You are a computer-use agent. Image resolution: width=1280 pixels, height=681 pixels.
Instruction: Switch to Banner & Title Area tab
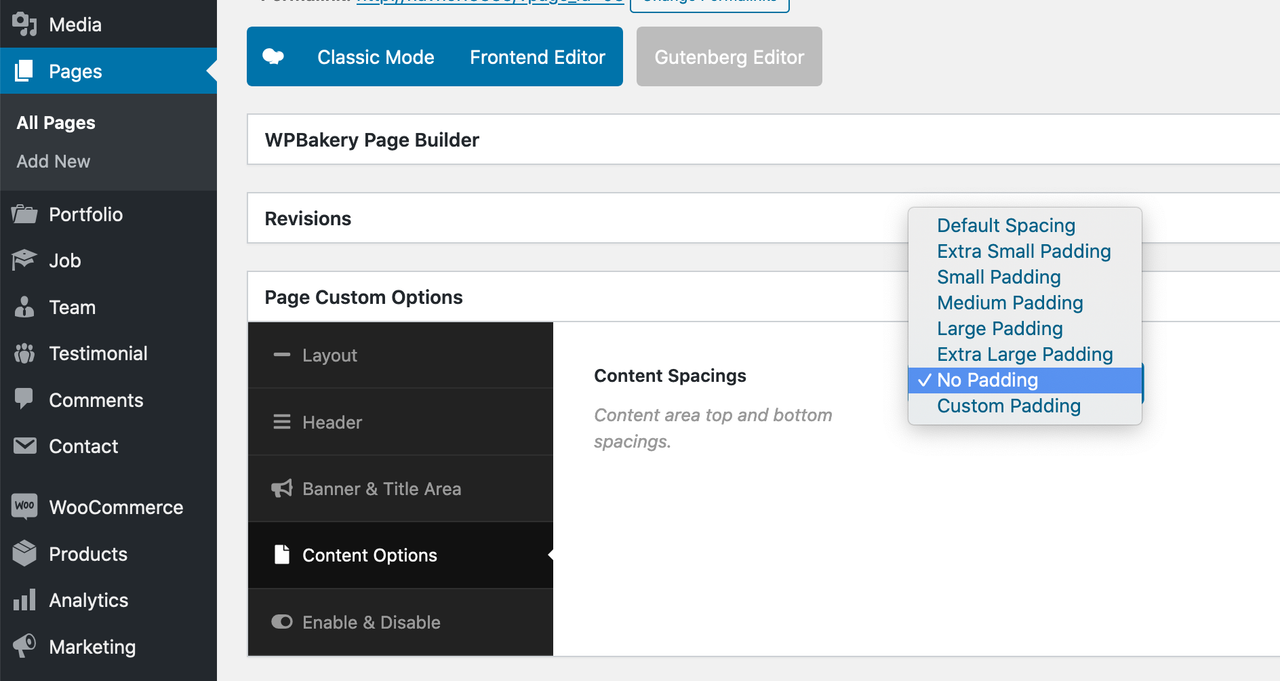tap(400, 489)
